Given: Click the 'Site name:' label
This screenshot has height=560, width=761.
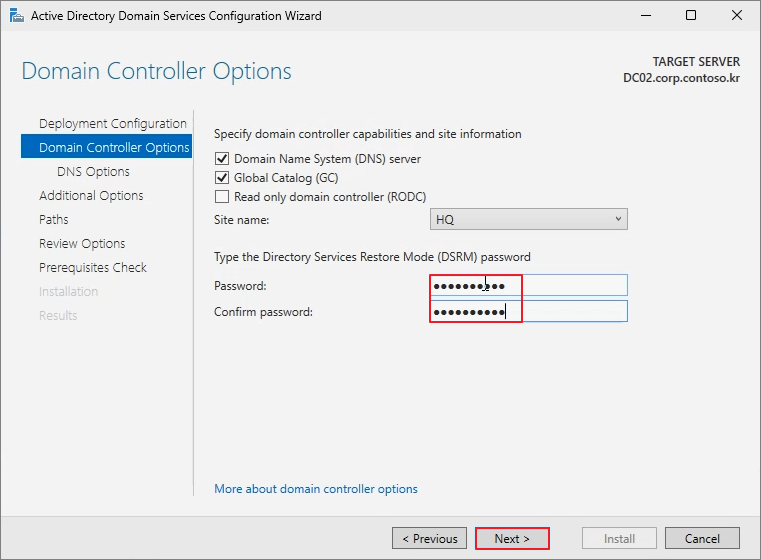Looking at the screenshot, I should [242, 220].
